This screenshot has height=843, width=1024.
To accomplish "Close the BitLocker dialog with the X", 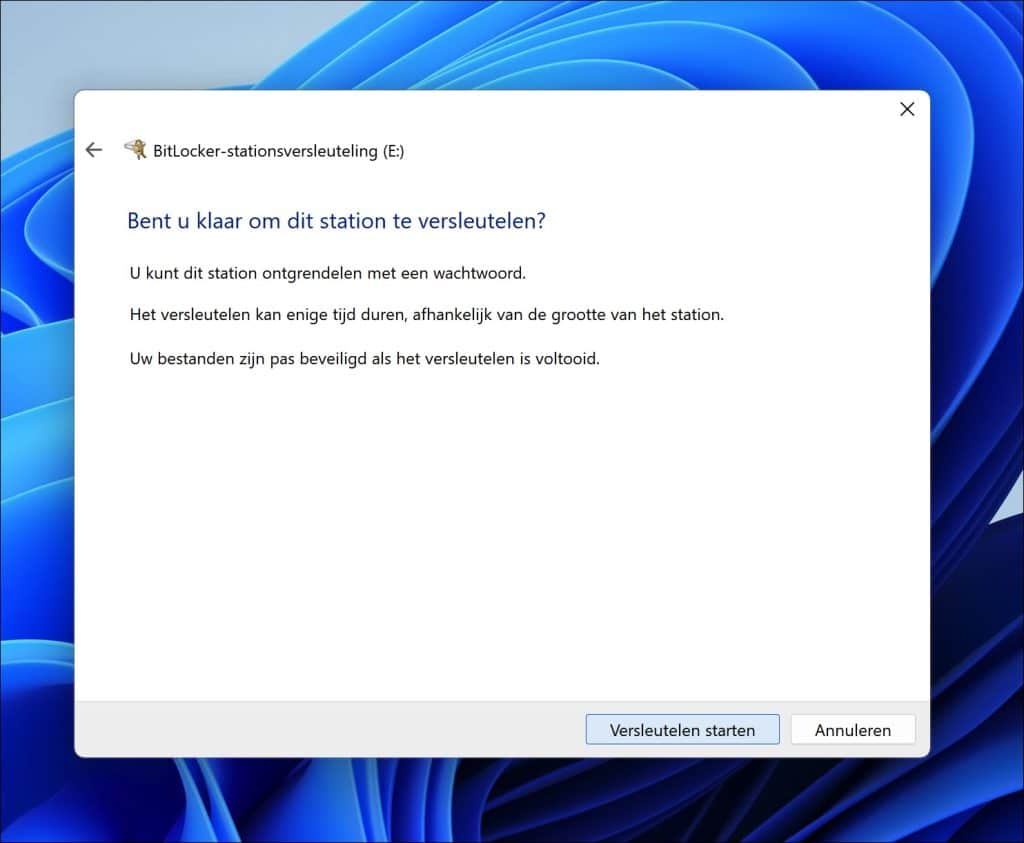I will point(907,109).
